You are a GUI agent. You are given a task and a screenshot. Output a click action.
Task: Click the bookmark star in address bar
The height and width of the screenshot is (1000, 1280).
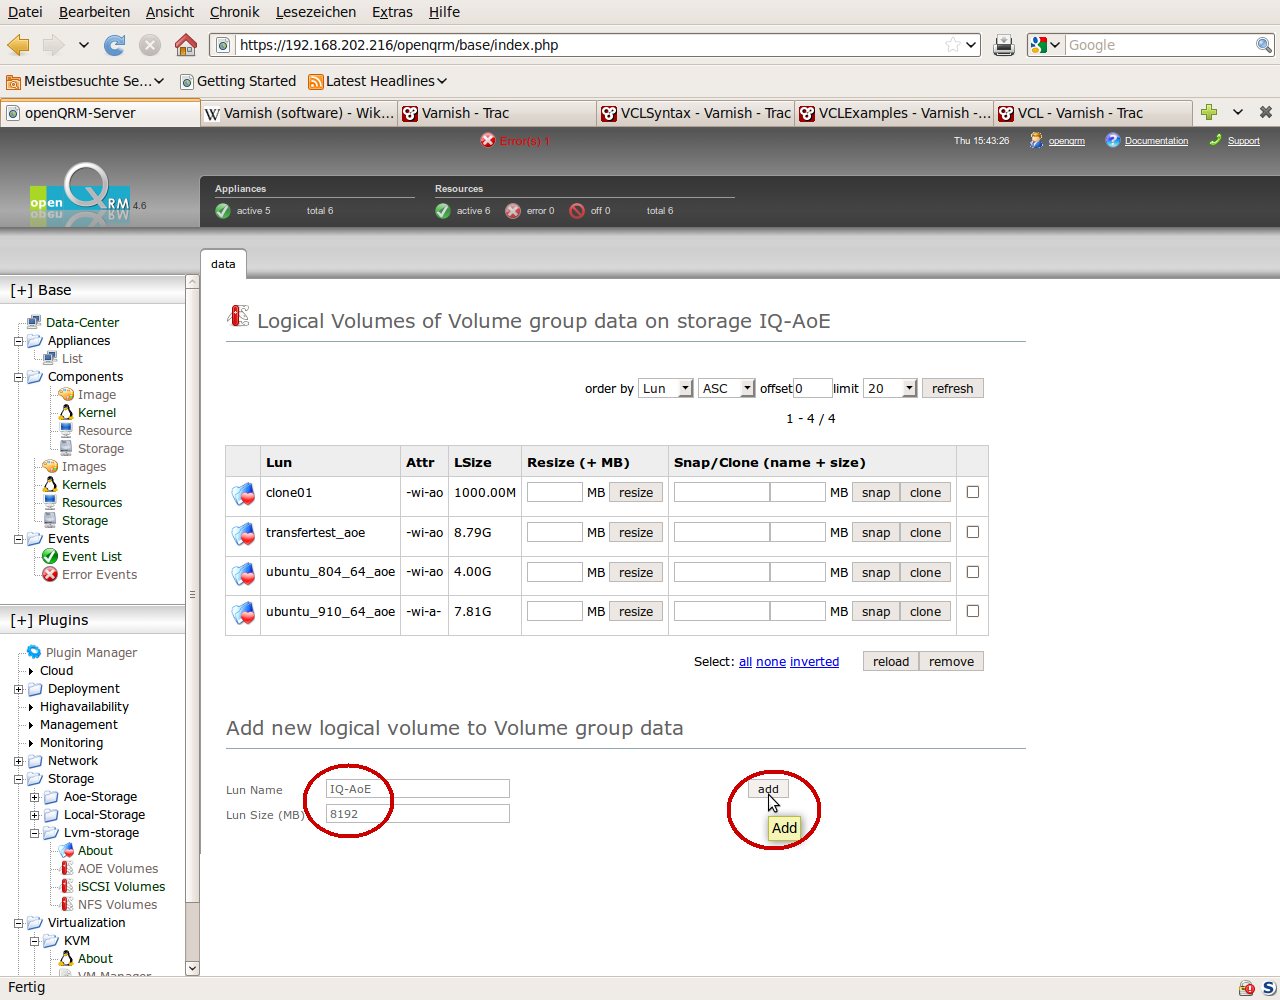952,45
